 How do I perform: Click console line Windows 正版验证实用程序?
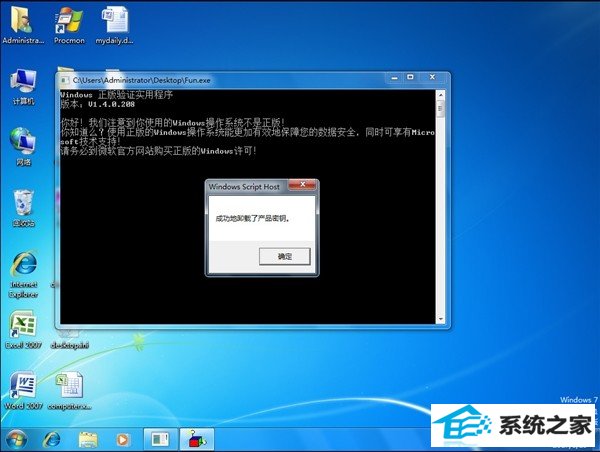point(117,95)
